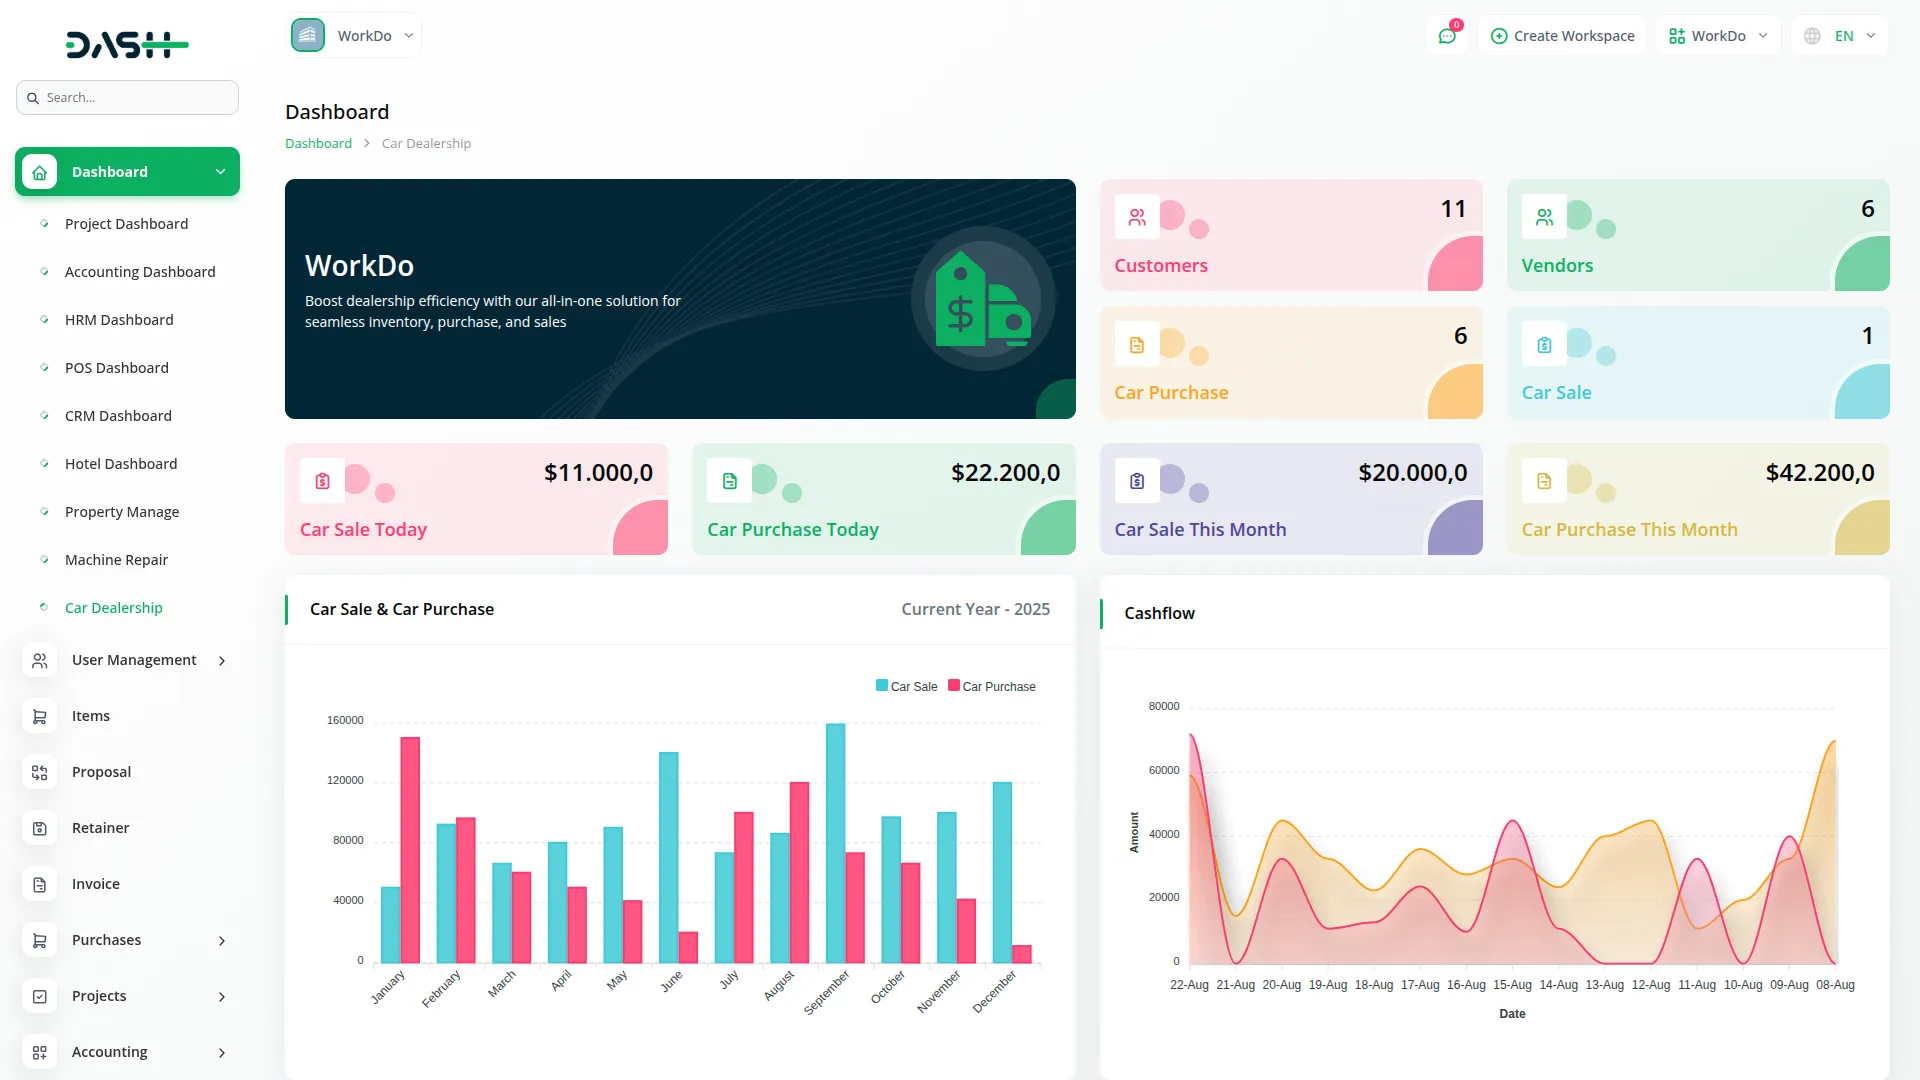
Task: Click the Car Sale clipboard icon
Action: [1544, 345]
